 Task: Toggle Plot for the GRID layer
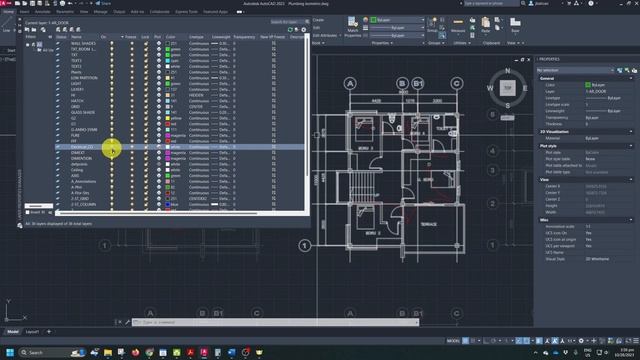[159, 107]
